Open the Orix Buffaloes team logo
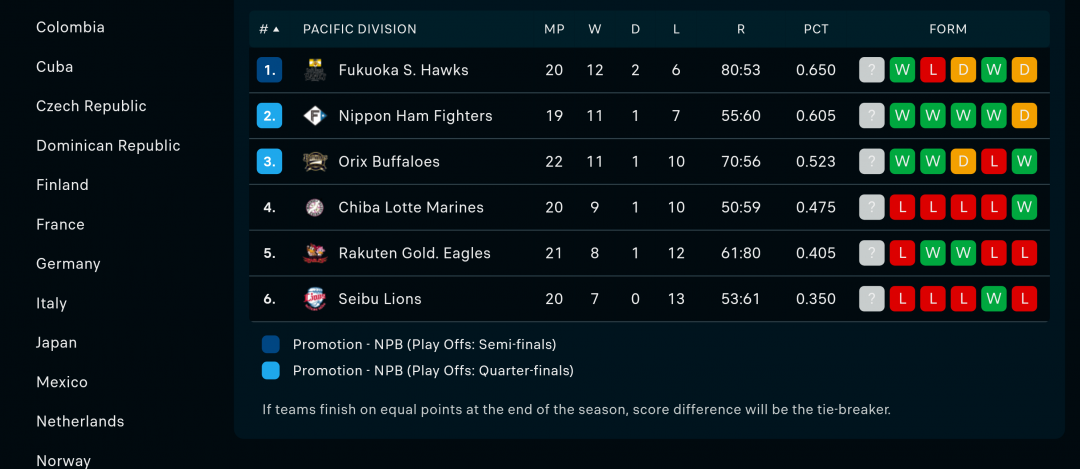The height and width of the screenshot is (469, 1080). coord(315,162)
